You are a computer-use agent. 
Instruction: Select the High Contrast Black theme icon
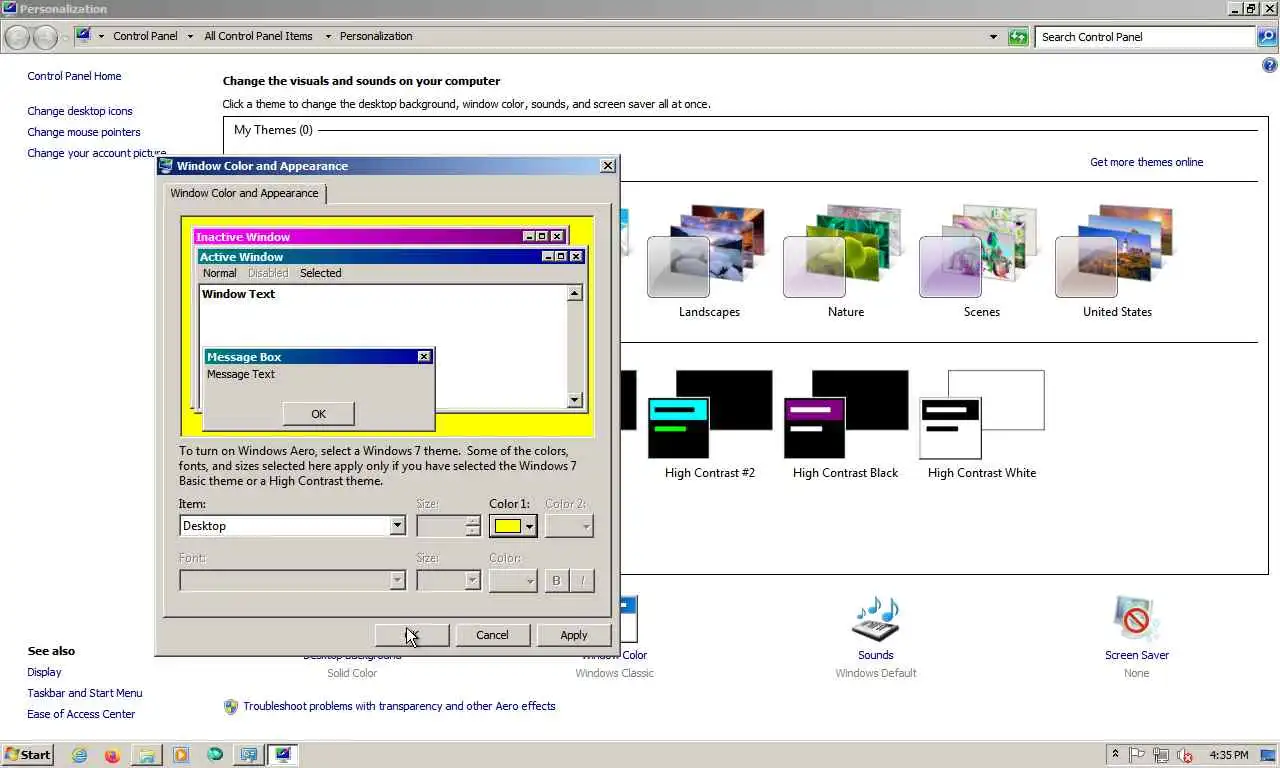846,414
